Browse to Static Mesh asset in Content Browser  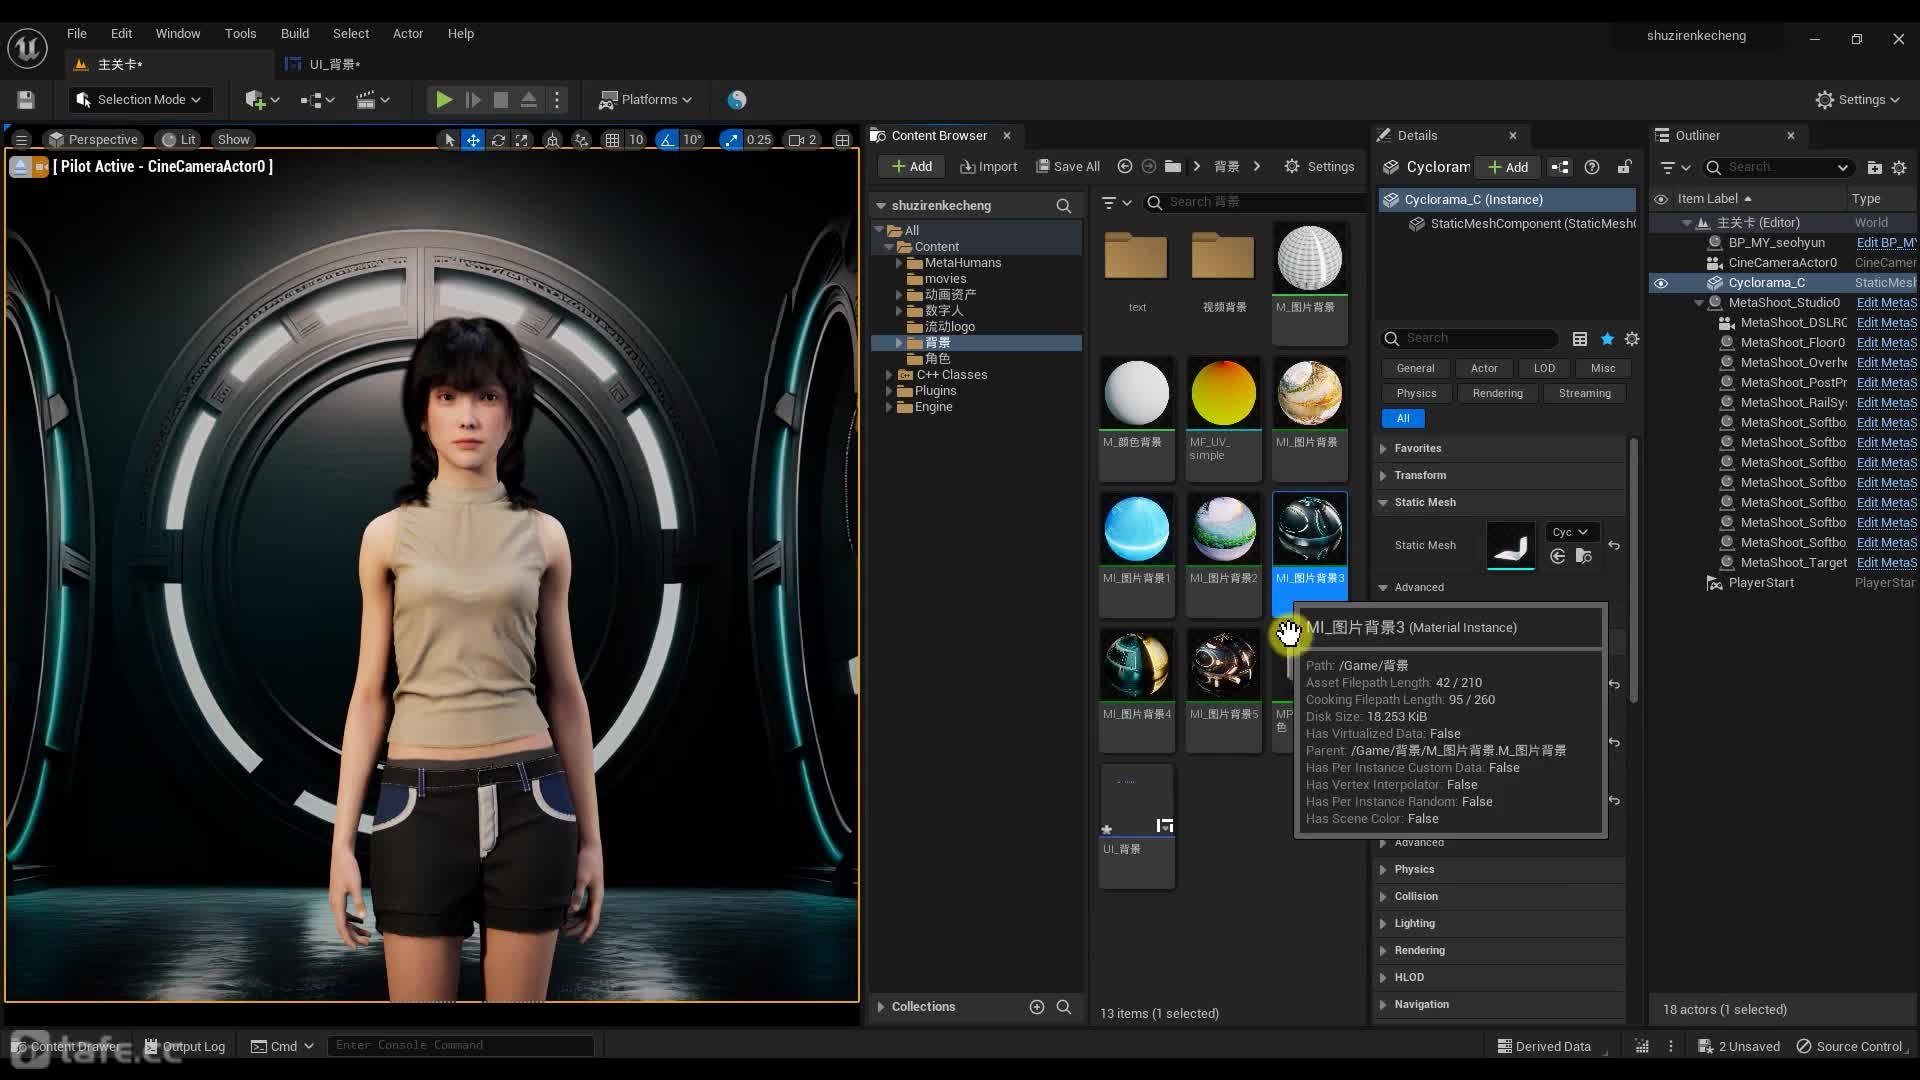pos(1583,557)
